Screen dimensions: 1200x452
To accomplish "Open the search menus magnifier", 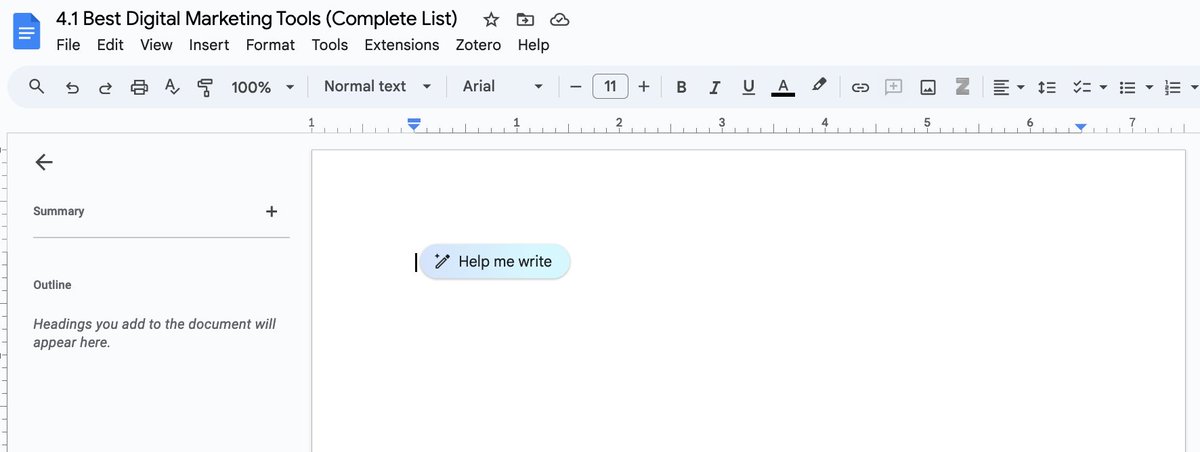I will tap(37, 87).
